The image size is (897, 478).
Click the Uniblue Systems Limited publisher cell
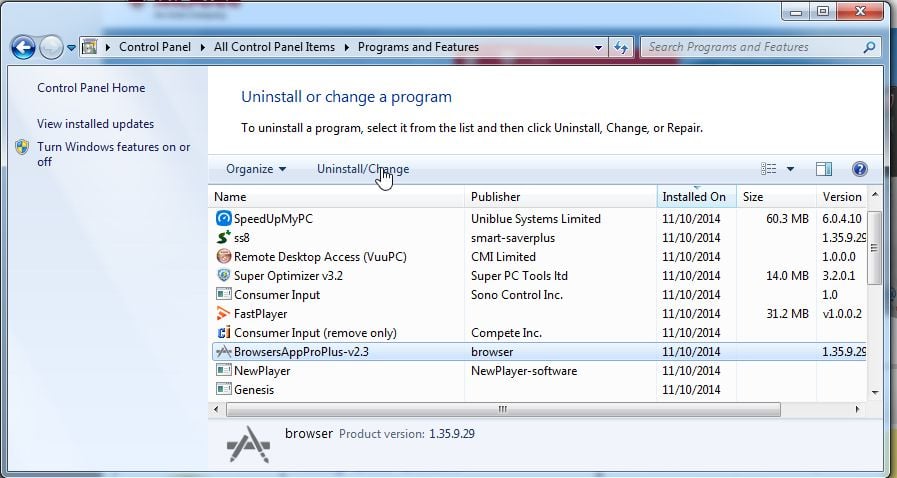pos(535,218)
